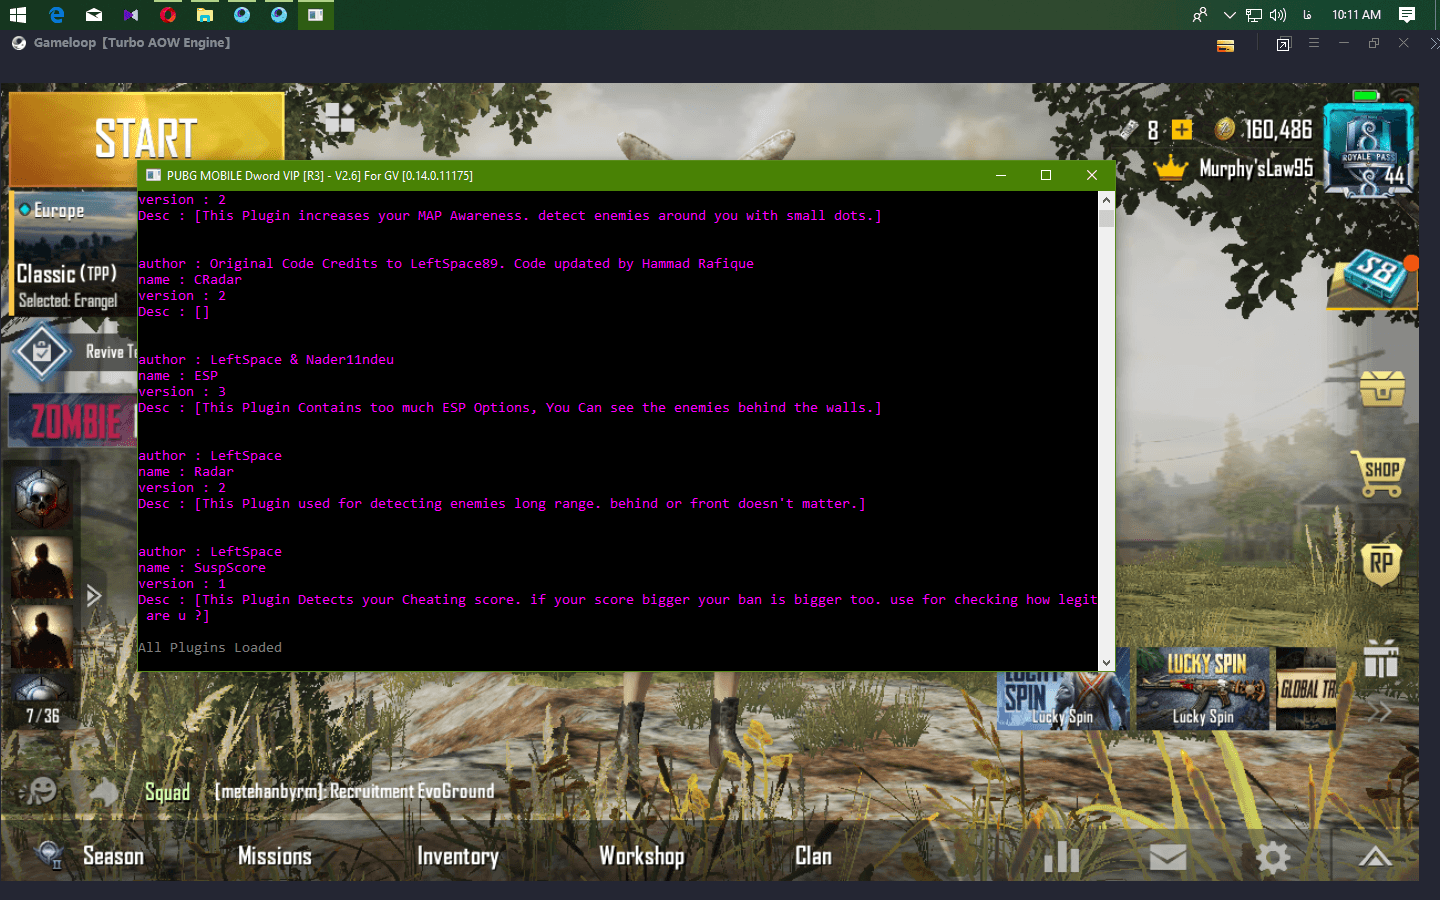Click the "name : SuspScore" console line
This screenshot has height=900, width=1440.
click(x=202, y=568)
